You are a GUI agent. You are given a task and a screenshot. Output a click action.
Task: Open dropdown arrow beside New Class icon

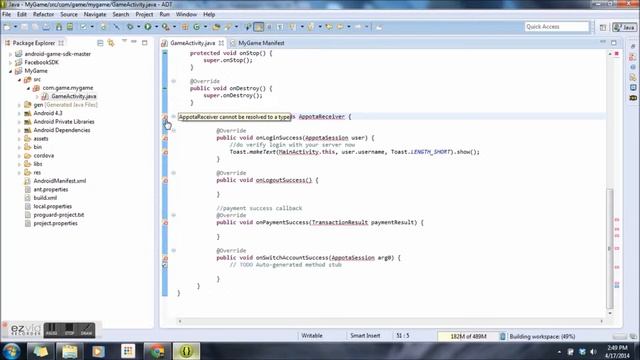click(x=205, y=27)
